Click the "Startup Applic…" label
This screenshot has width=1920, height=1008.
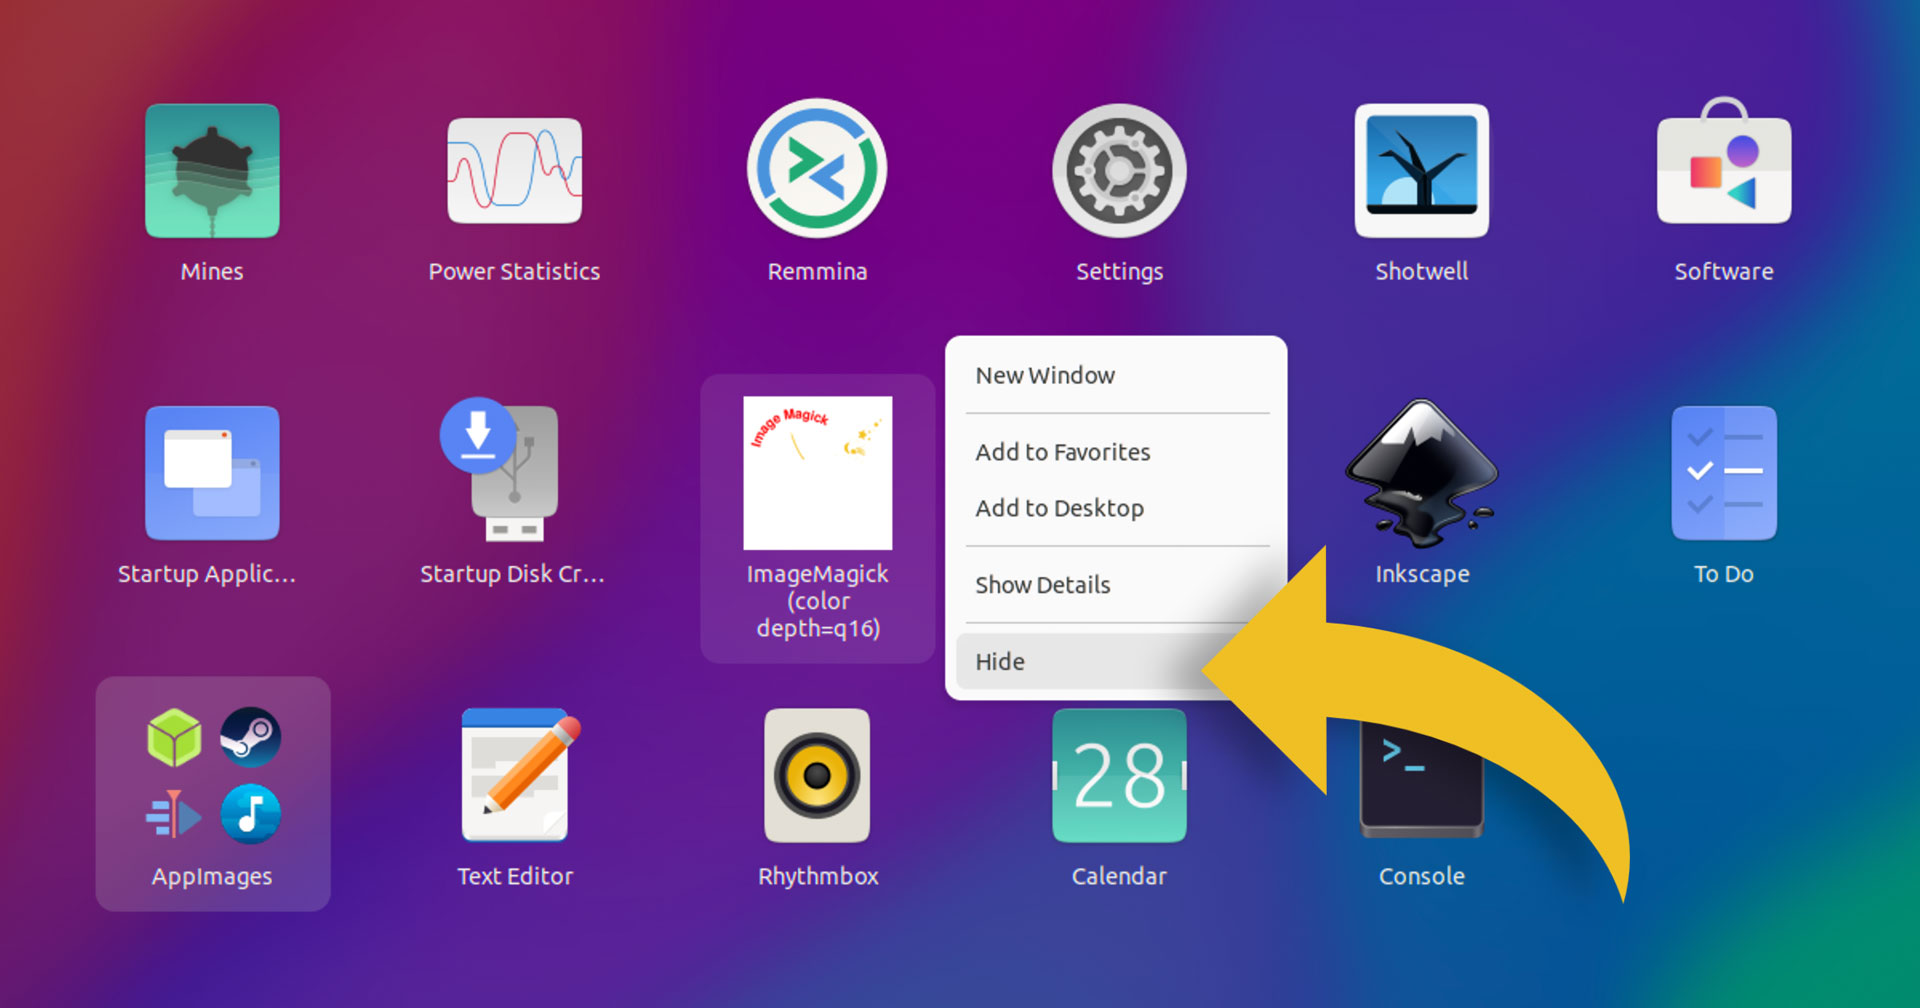(x=207, y=574)
